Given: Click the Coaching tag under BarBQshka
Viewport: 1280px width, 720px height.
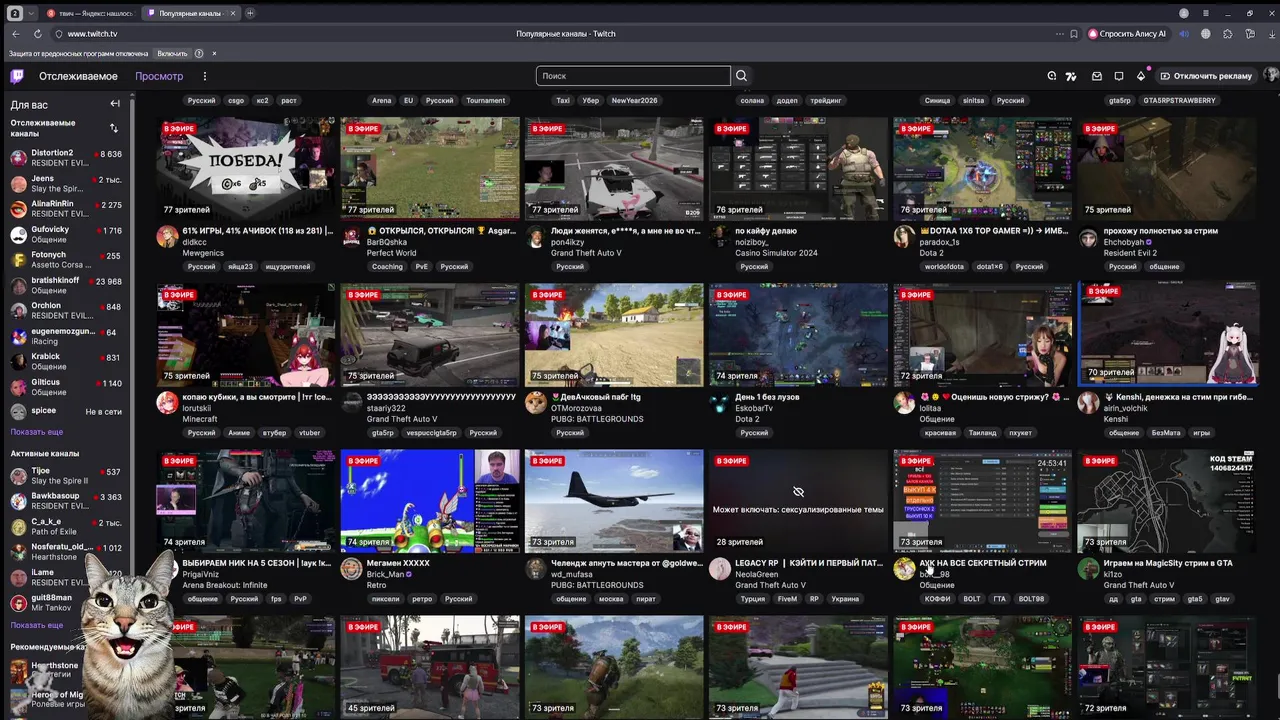Looking at the screenshot, I should [387, 267].
